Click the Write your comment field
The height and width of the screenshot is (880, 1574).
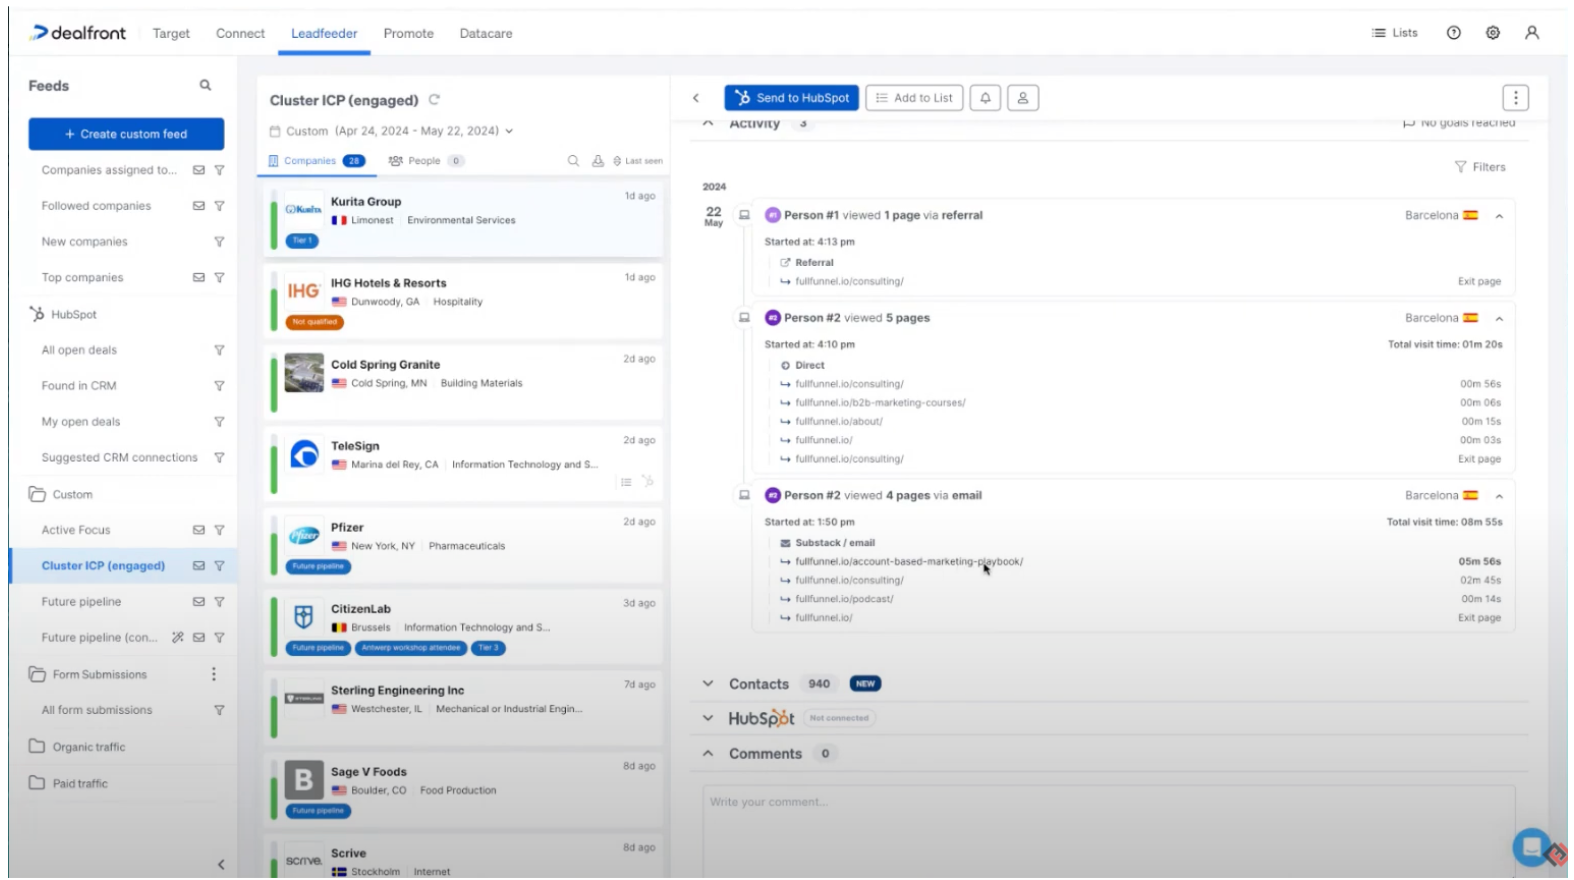tap(1108, 829)
